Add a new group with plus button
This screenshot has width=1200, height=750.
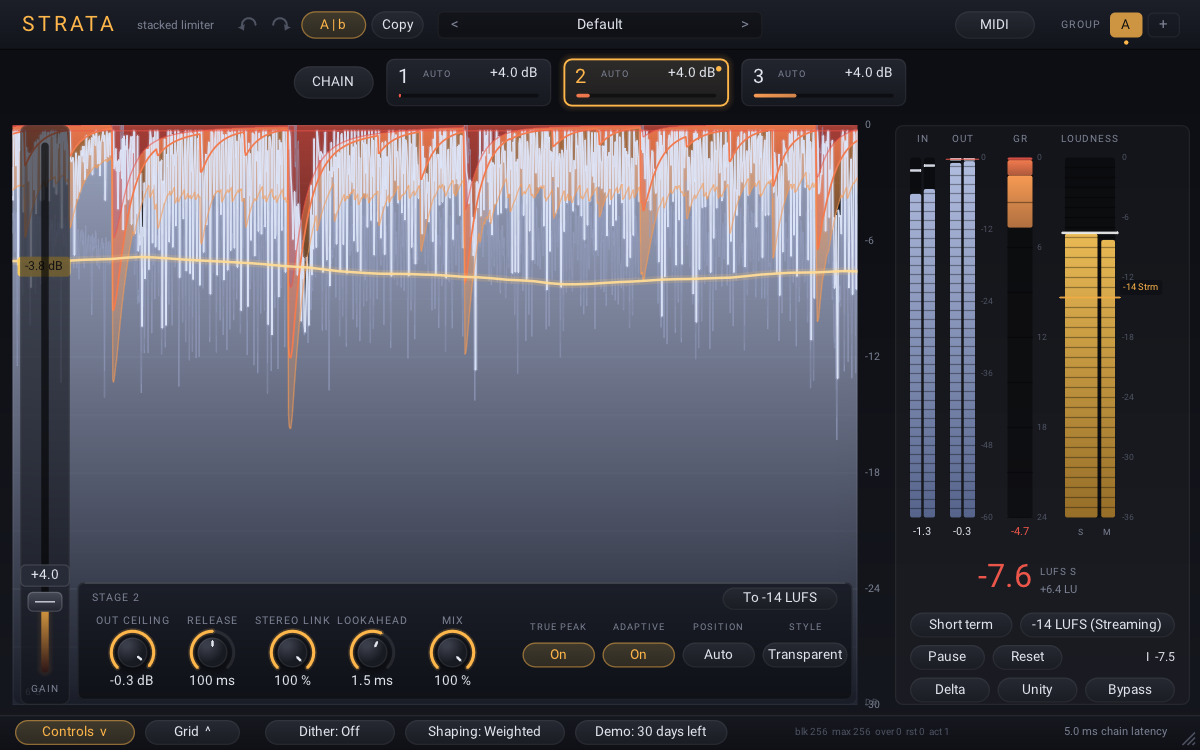point(1163,24)
